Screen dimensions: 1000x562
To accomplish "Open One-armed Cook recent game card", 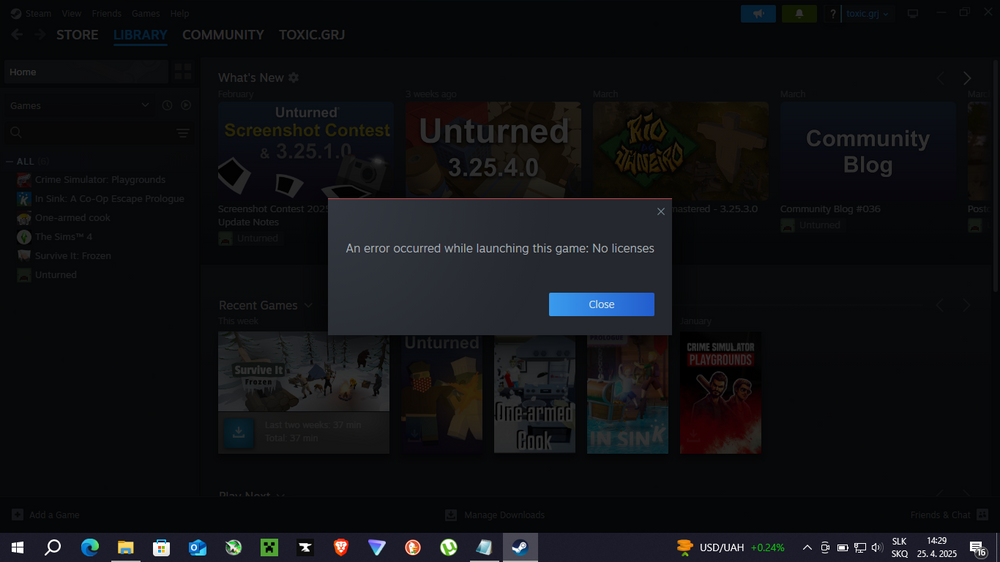I will (534, 396).
